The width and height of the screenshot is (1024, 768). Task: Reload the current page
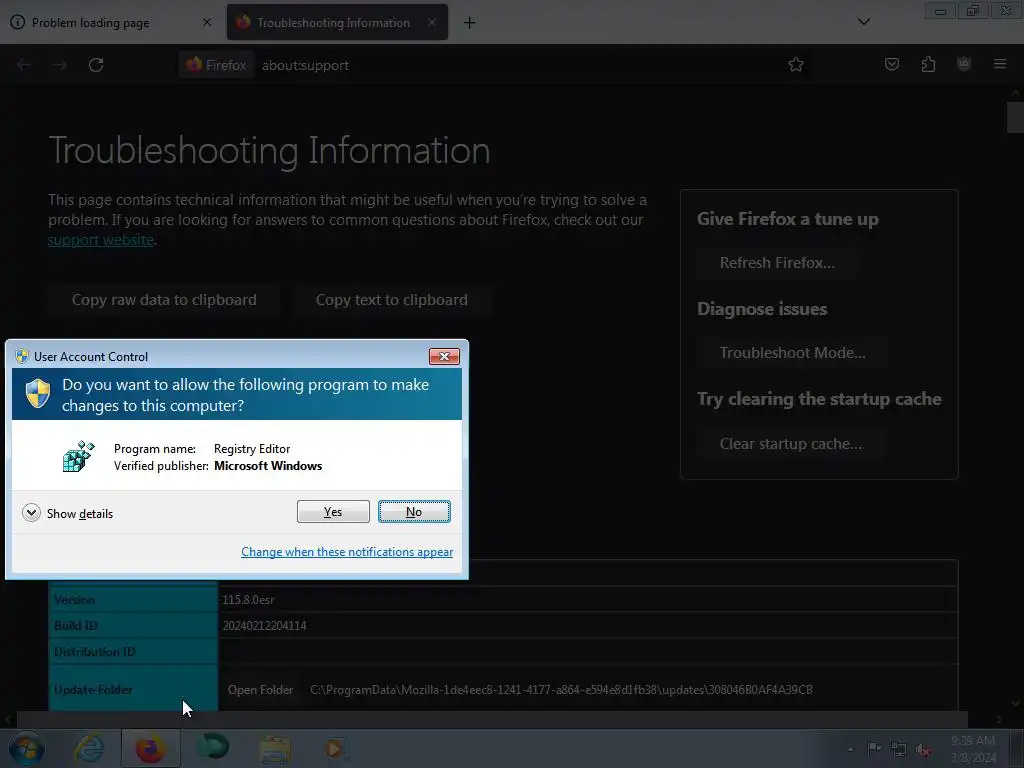(96, 65)
